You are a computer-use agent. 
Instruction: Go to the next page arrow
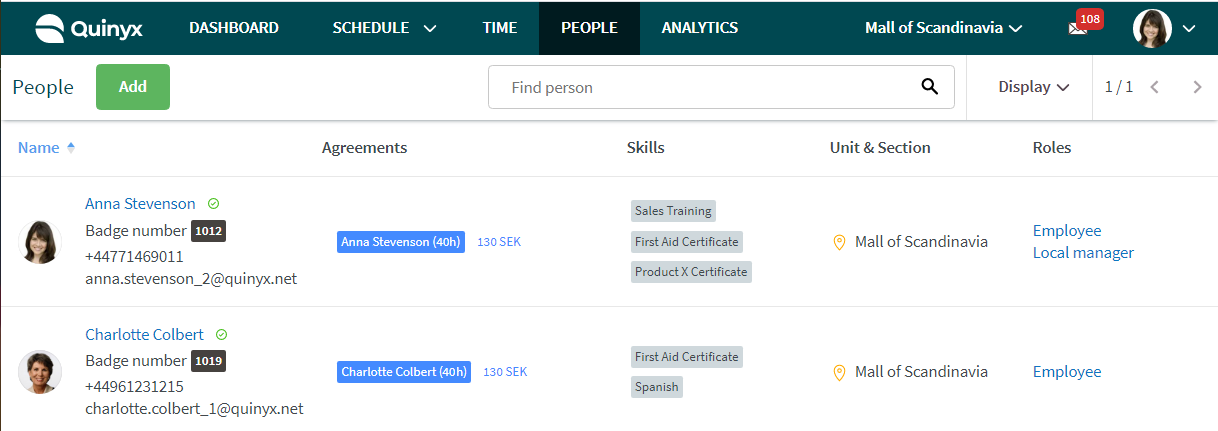(x=1197, y=87)
